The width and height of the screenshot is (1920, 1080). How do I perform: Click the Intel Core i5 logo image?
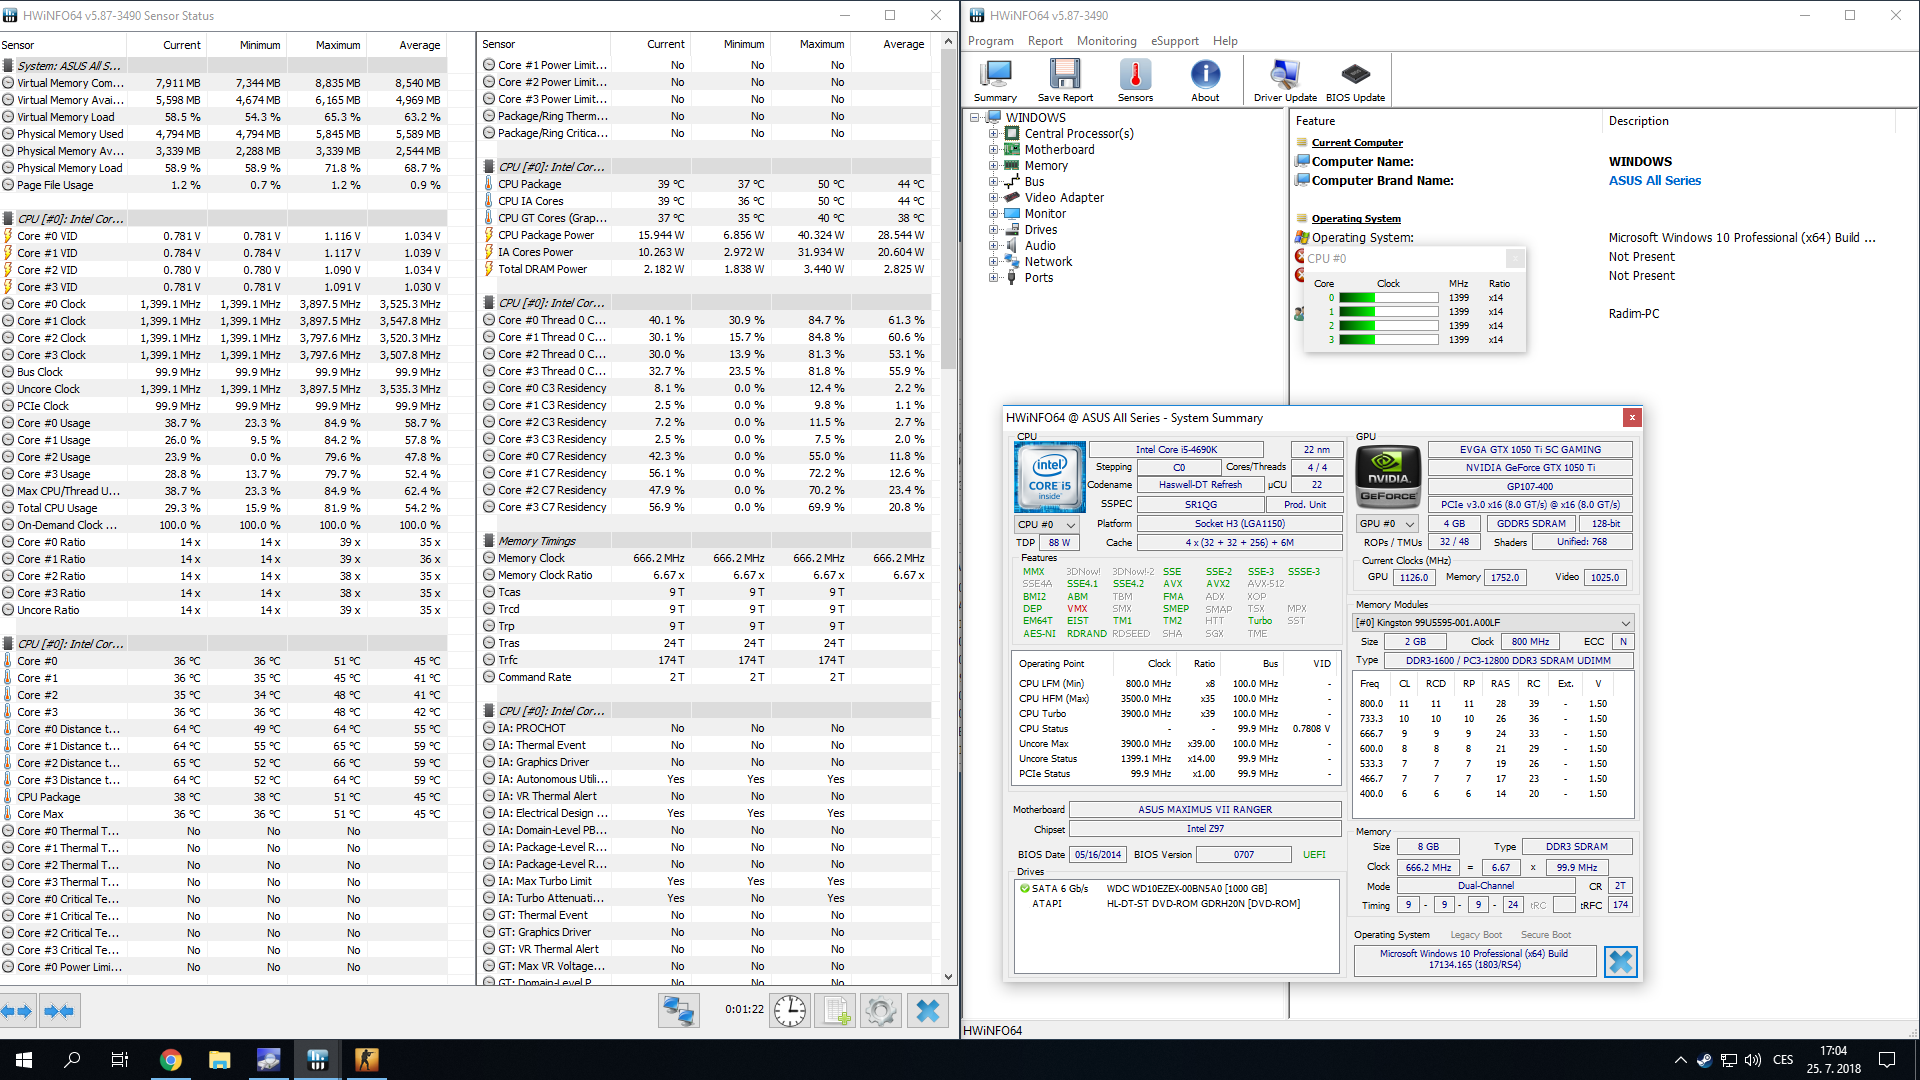[x=1049, y=477]
